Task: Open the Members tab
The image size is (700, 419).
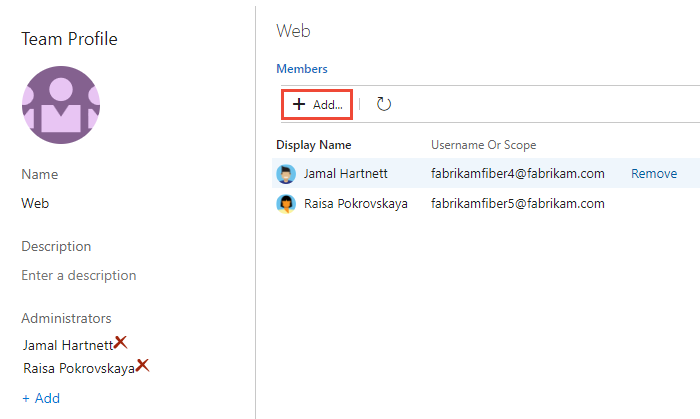Action: 302,69
